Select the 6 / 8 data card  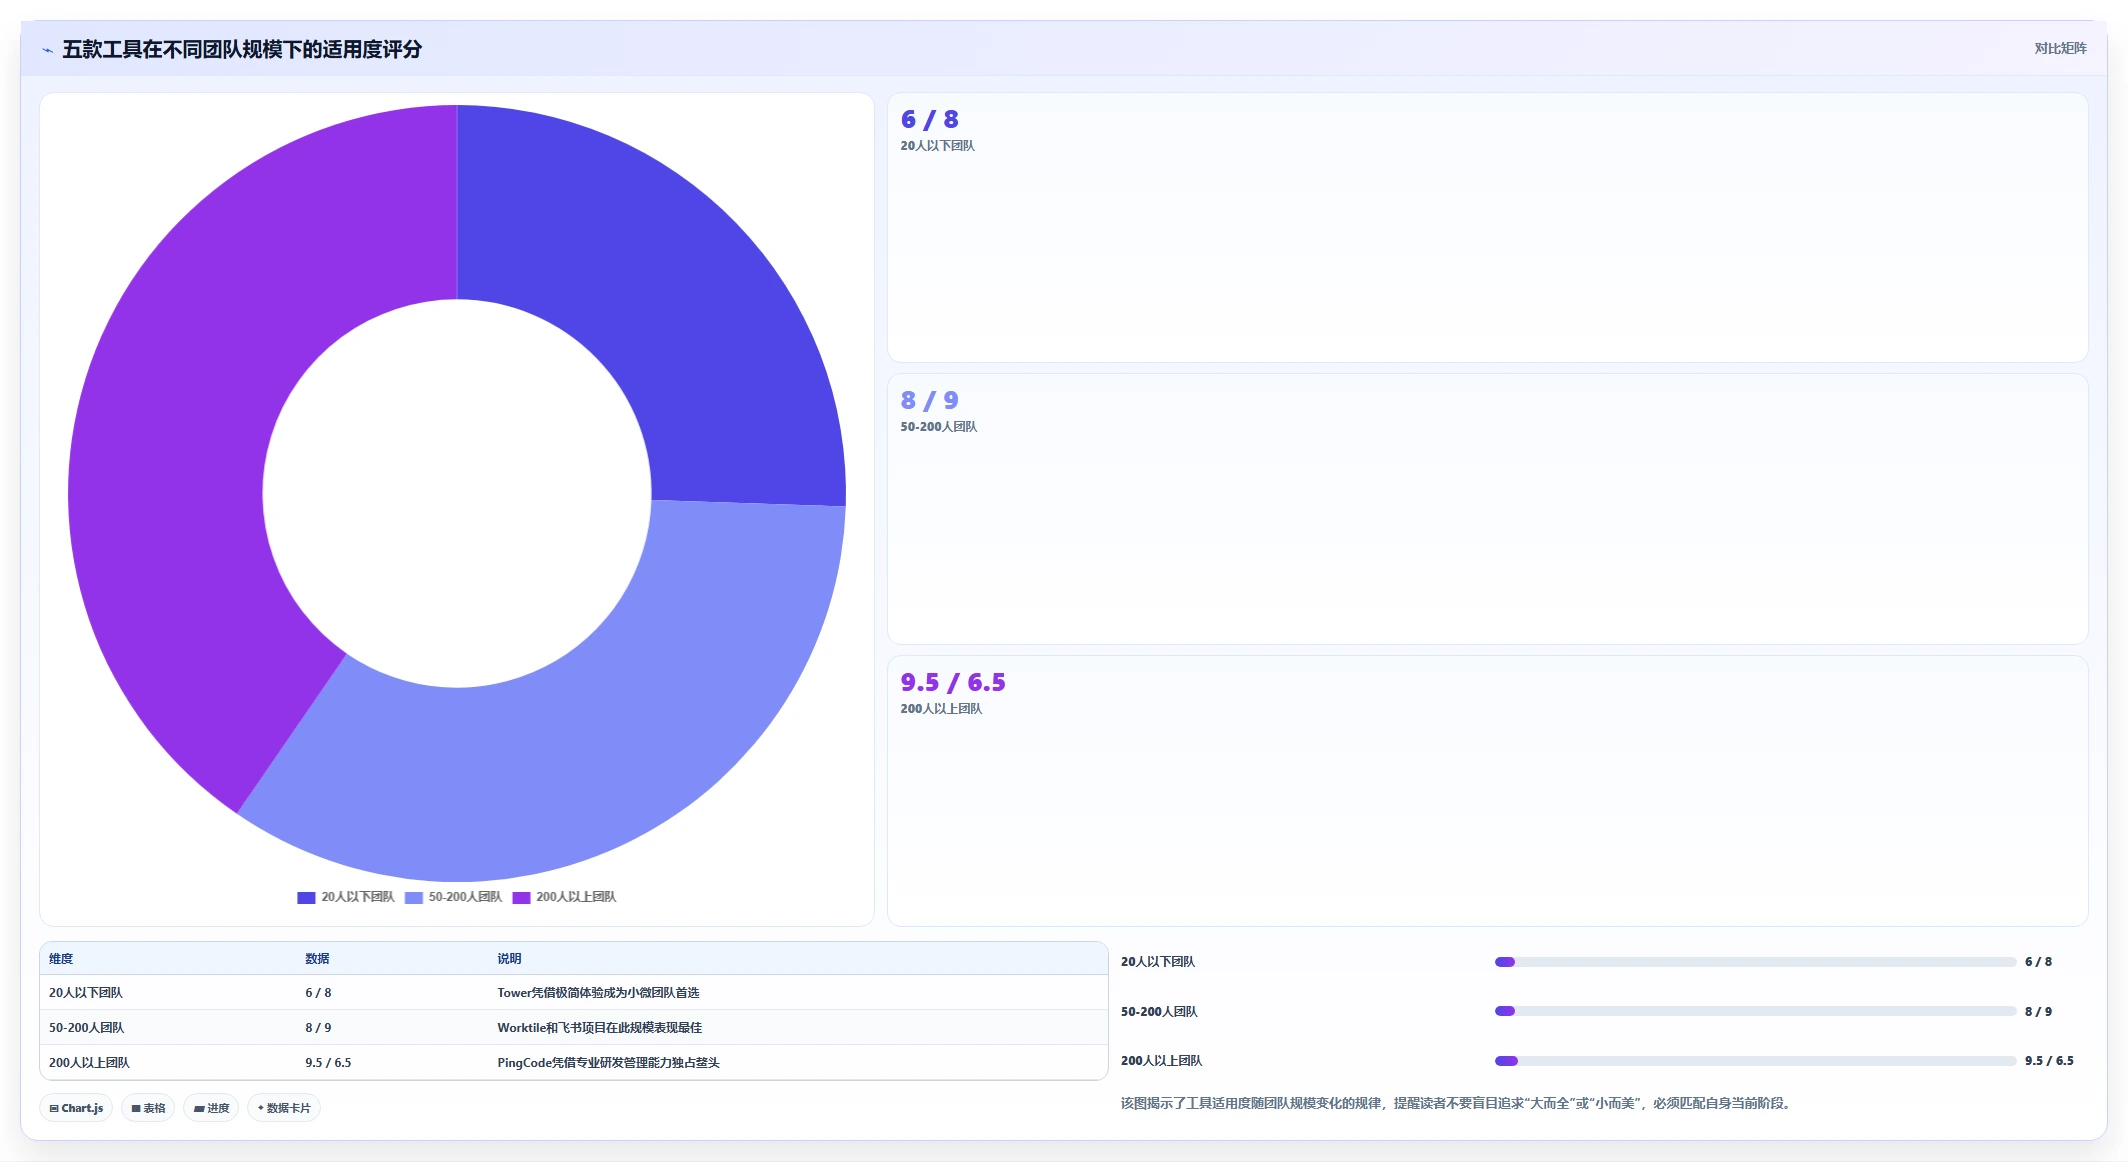tap(1488, 228)
